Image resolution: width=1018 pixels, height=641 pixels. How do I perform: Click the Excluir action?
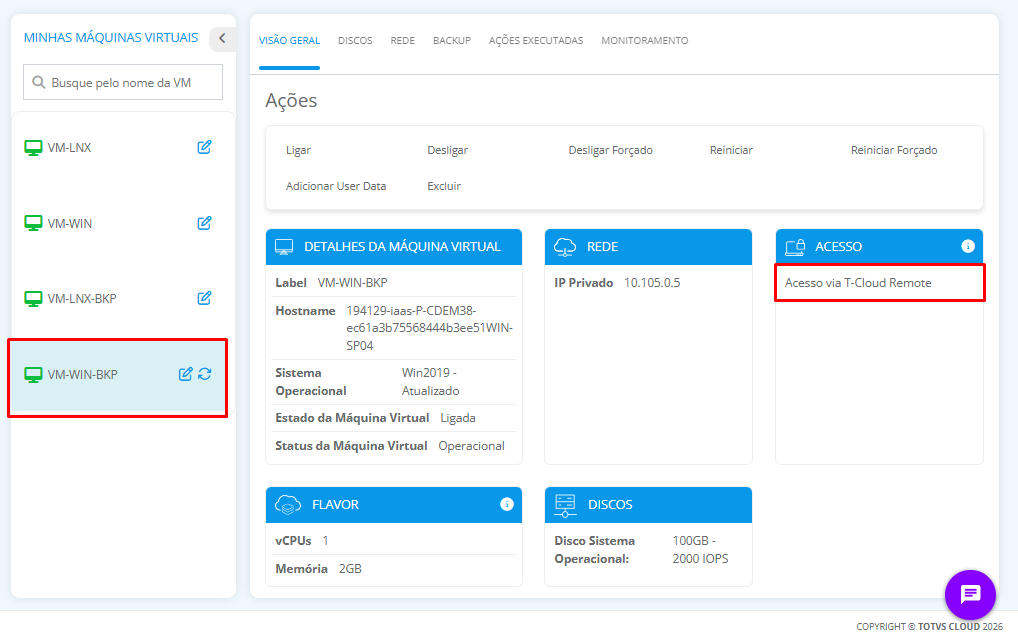(x=444, y=186)
